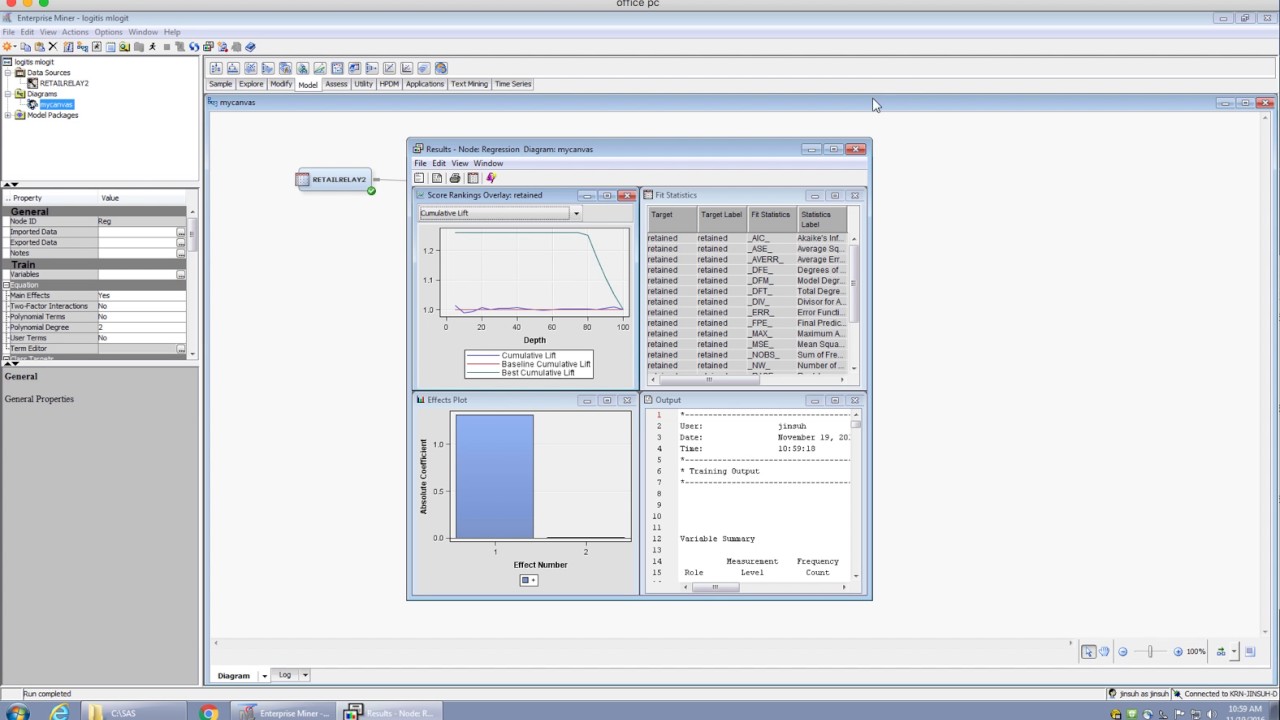The height and width of the screenshot is (720, 1280).
Task: Click the Fit Statistics column header
Action: 770,219
